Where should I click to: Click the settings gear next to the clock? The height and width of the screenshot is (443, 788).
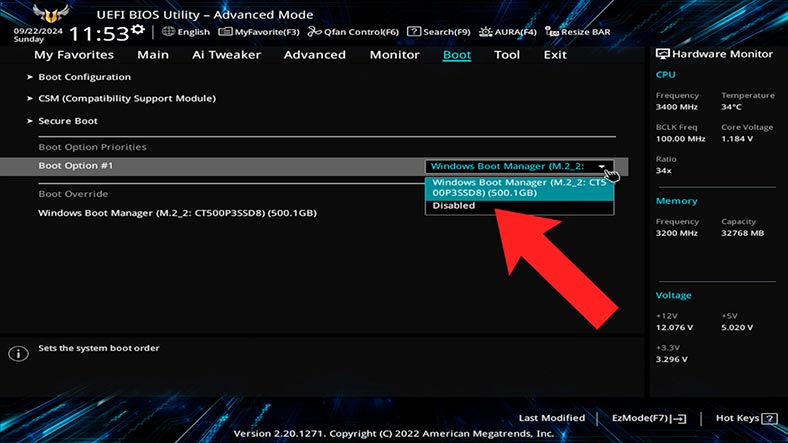coord(138,31)
